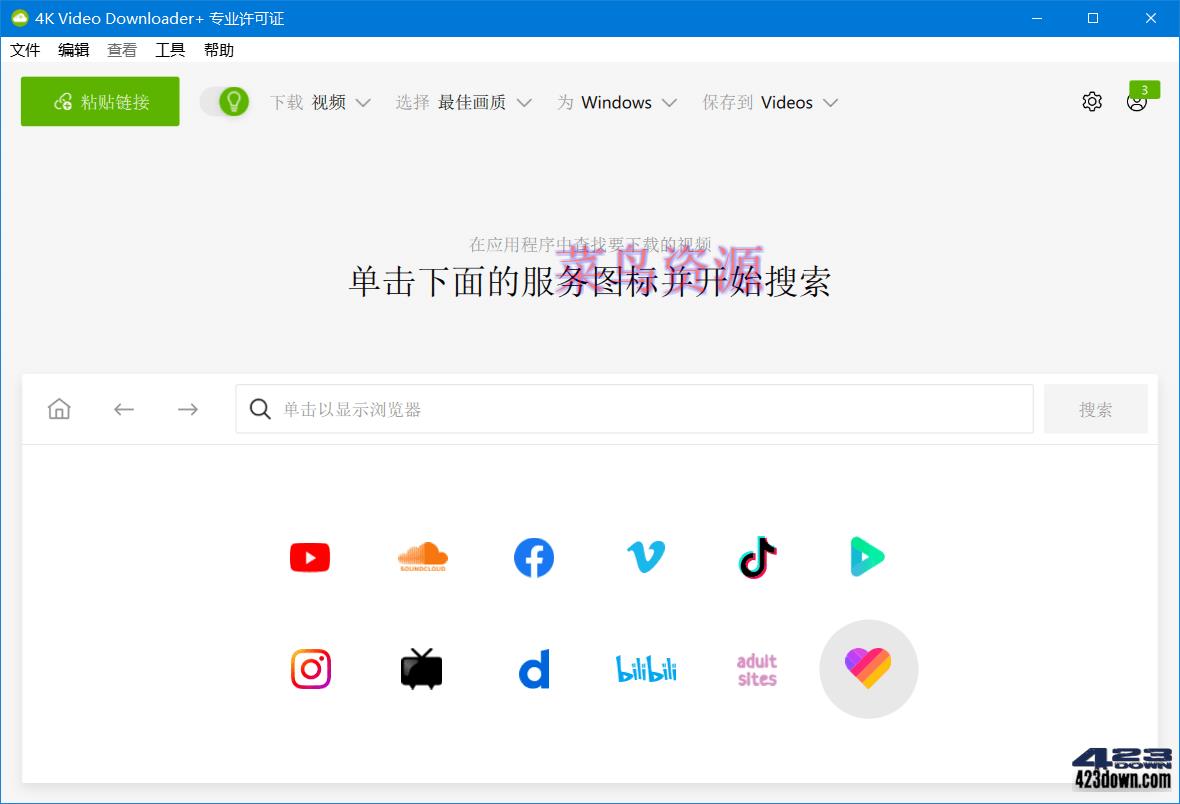The width and height of the screenshot is (1180, 804).
Task: Open the bilibili service
Action: (645, 669)
